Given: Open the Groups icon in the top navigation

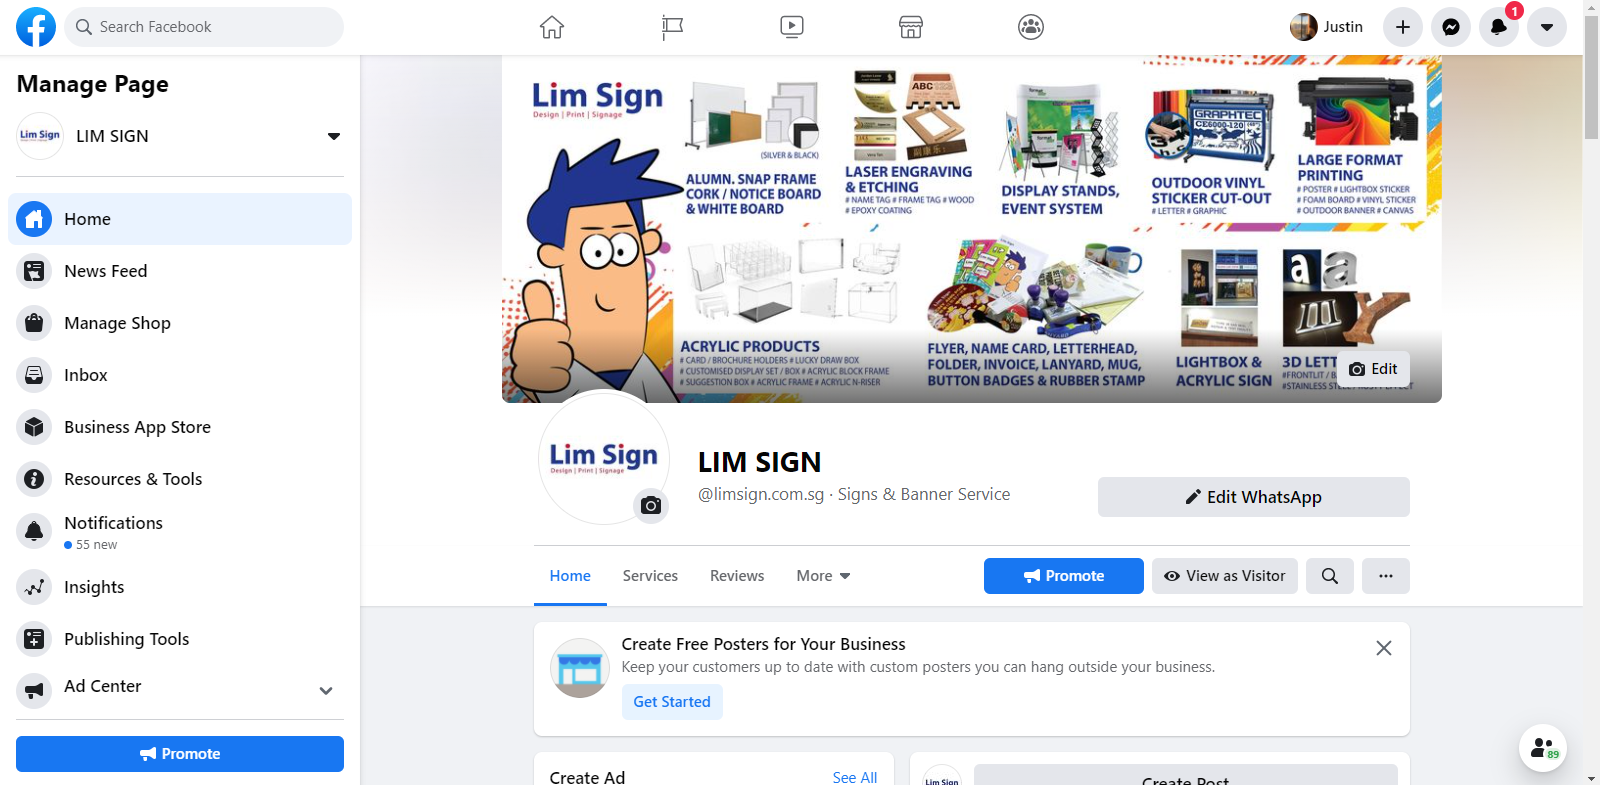Looking at the screenshot, I should pos(1031,27).
